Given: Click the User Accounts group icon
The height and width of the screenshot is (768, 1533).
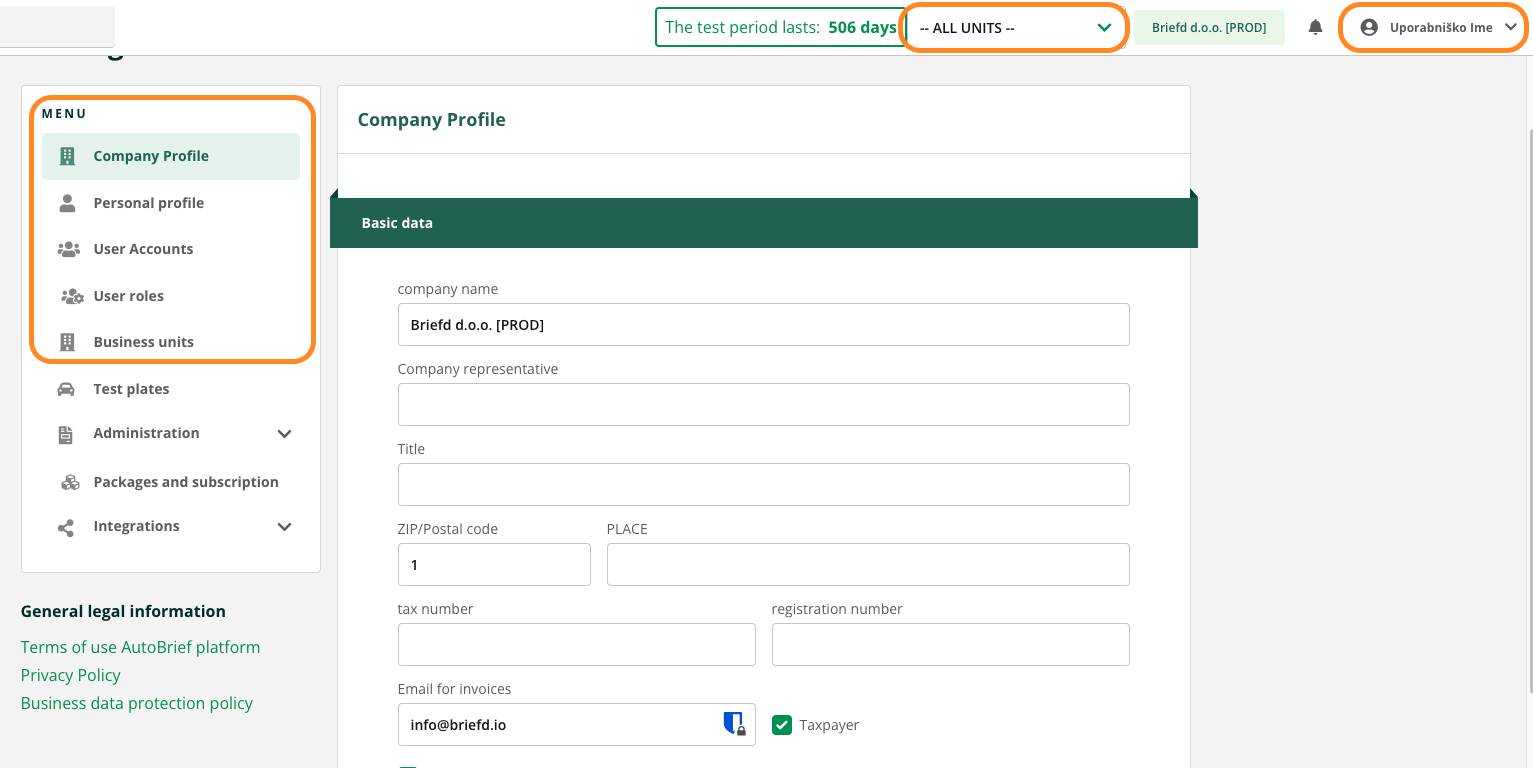Looking at the screenshot, I should tap(68, 249).
